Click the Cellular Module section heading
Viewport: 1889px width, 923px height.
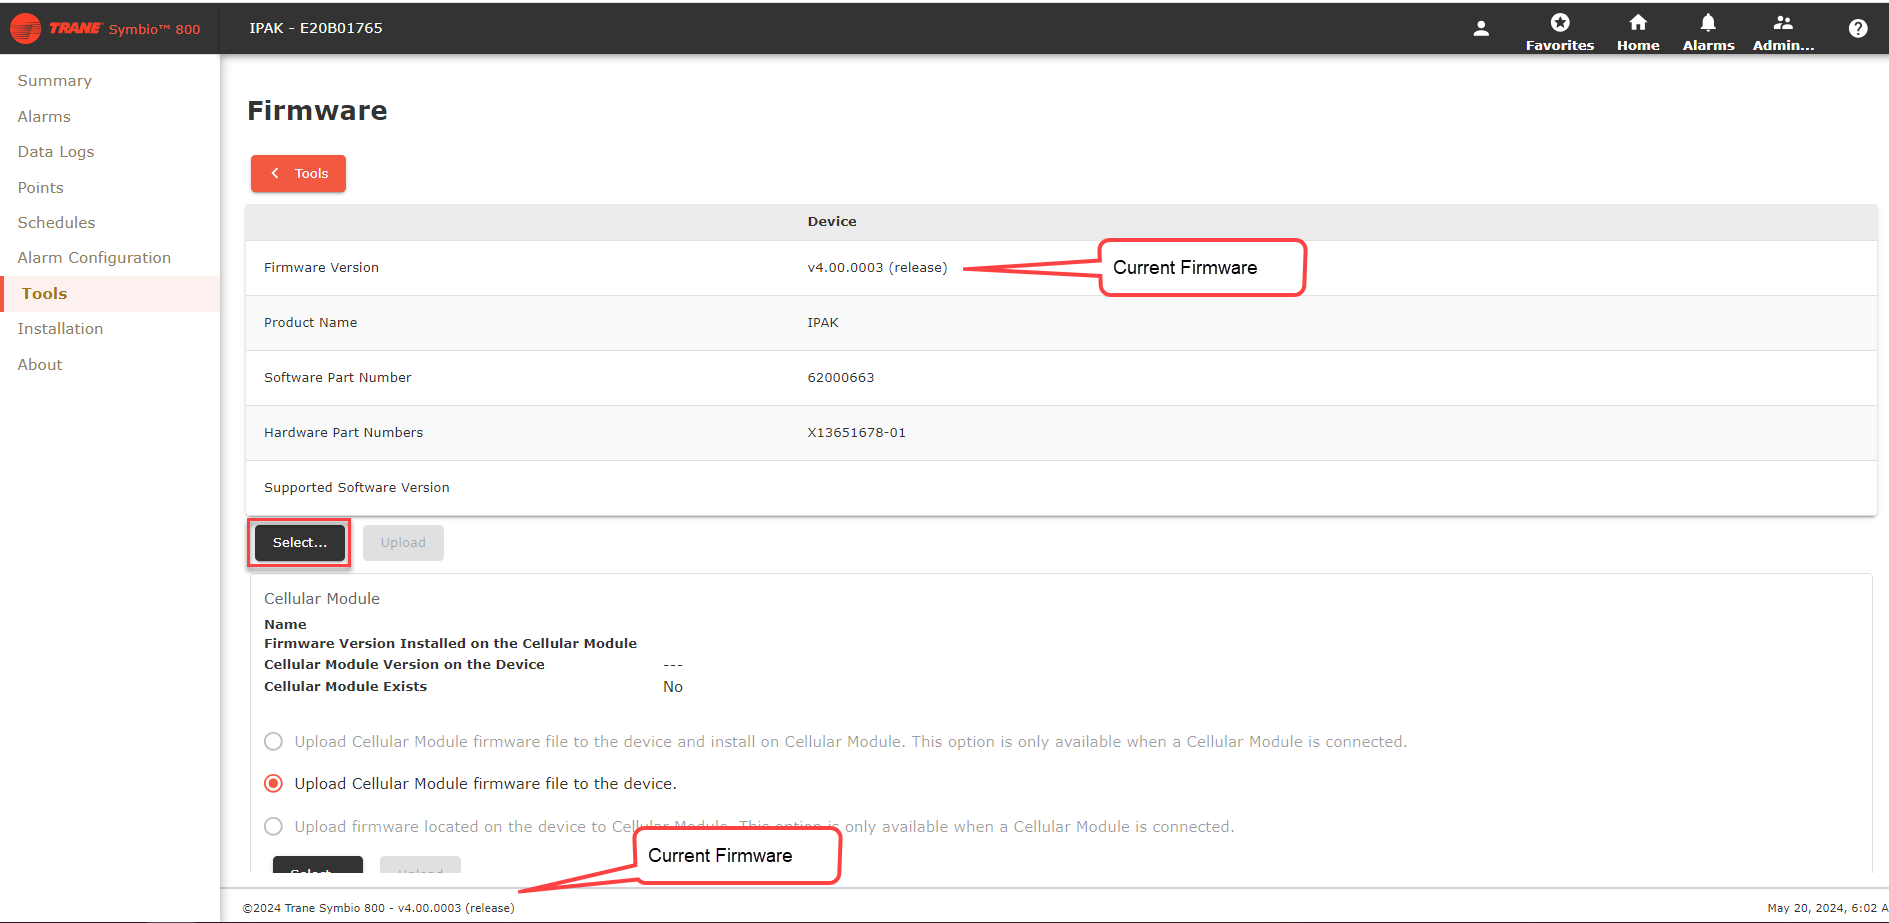322,599
